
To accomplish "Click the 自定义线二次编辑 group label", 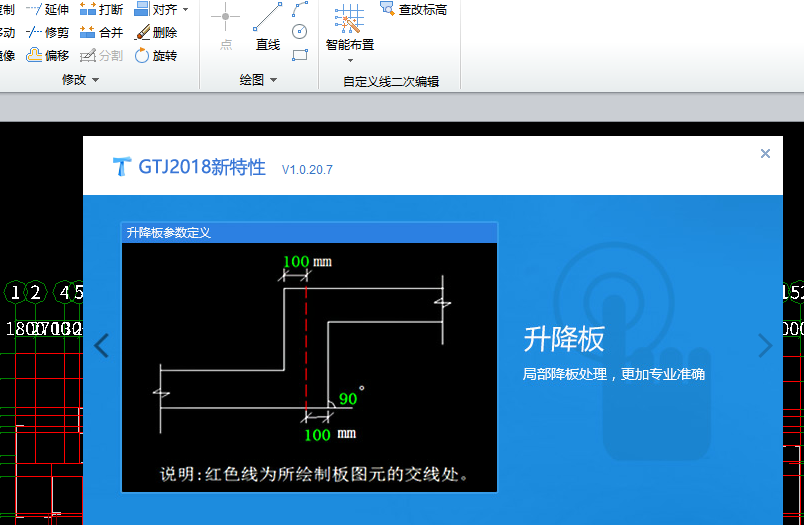I will point(391,82).
